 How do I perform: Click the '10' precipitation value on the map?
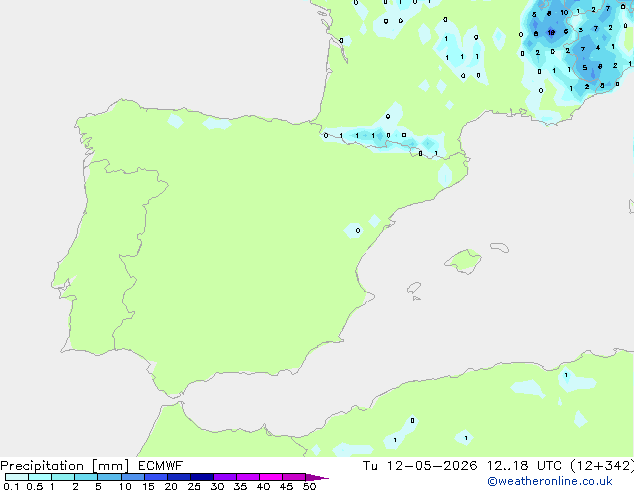tap(564, 13)
